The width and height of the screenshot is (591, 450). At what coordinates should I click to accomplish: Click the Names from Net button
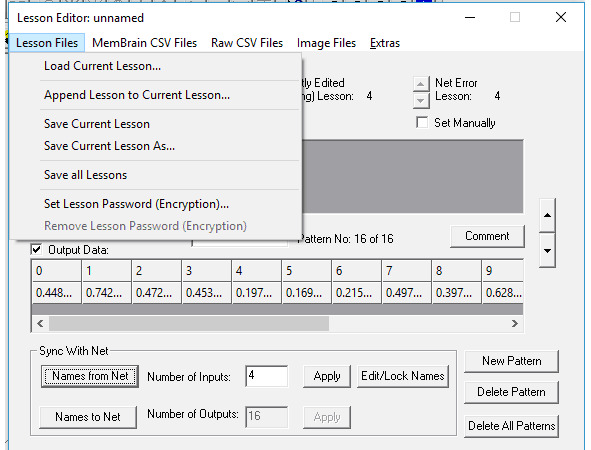click(90, 376)
